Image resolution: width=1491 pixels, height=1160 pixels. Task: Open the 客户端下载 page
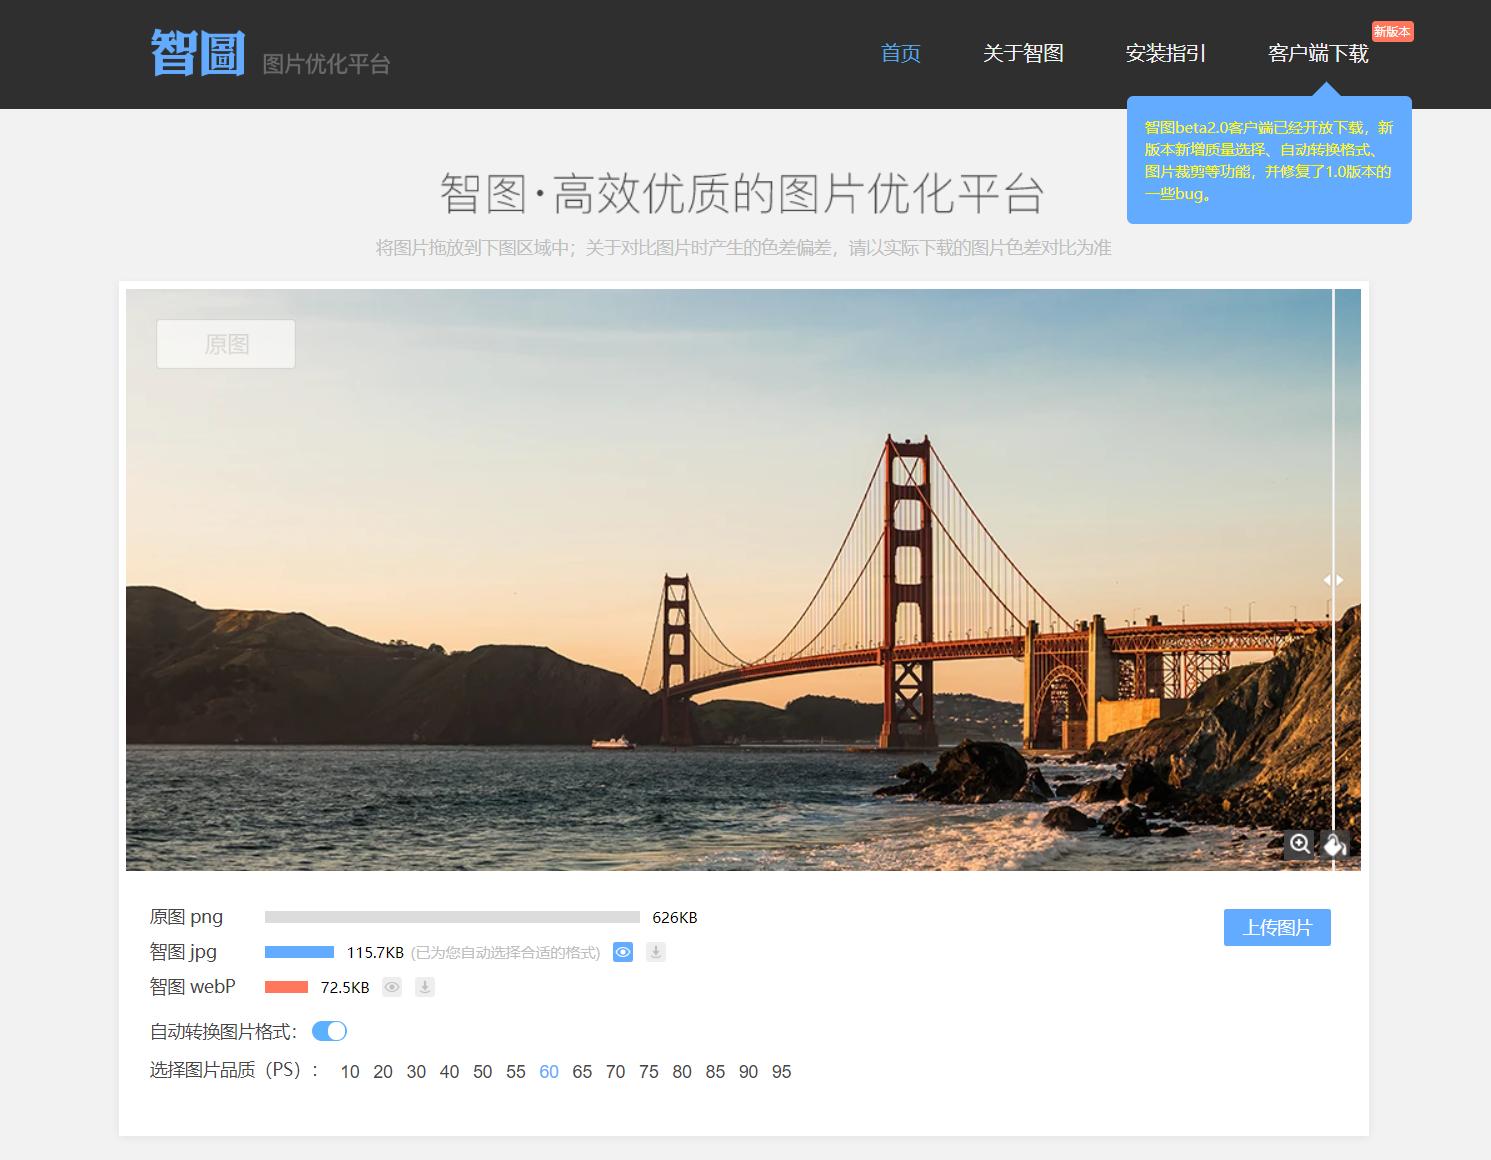coord(1318,53)
